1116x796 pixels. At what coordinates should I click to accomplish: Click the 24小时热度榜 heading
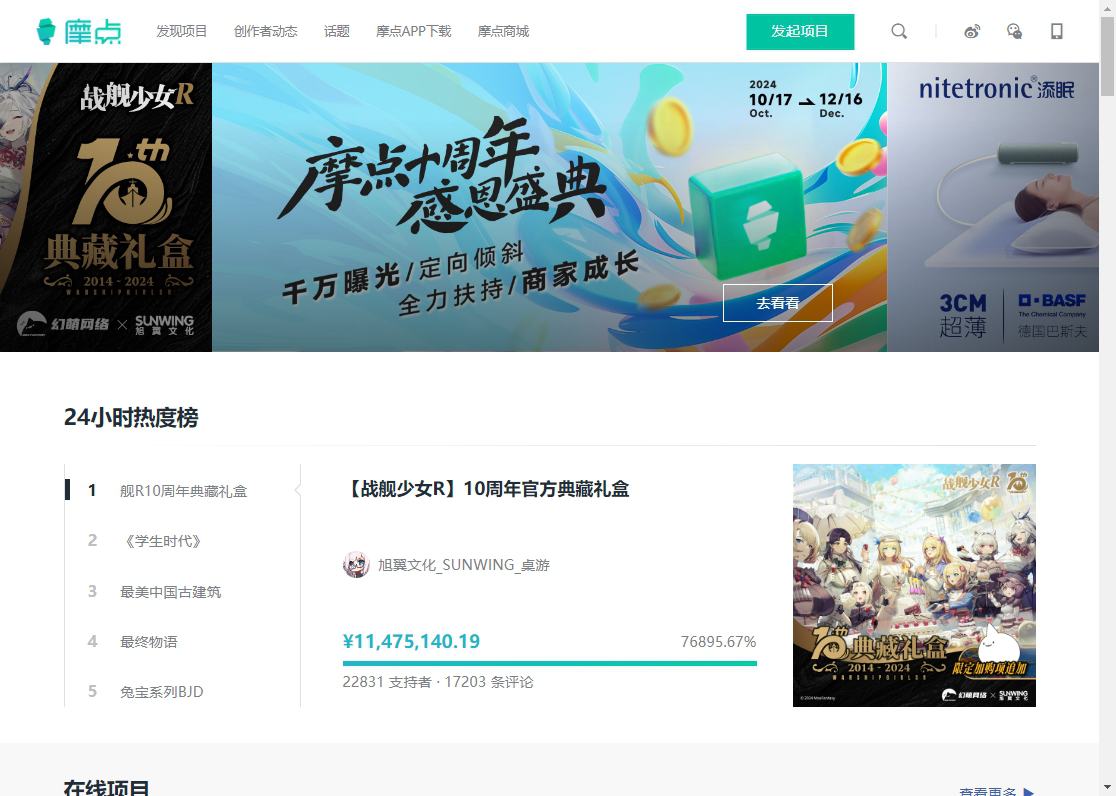tap(131, 417)
